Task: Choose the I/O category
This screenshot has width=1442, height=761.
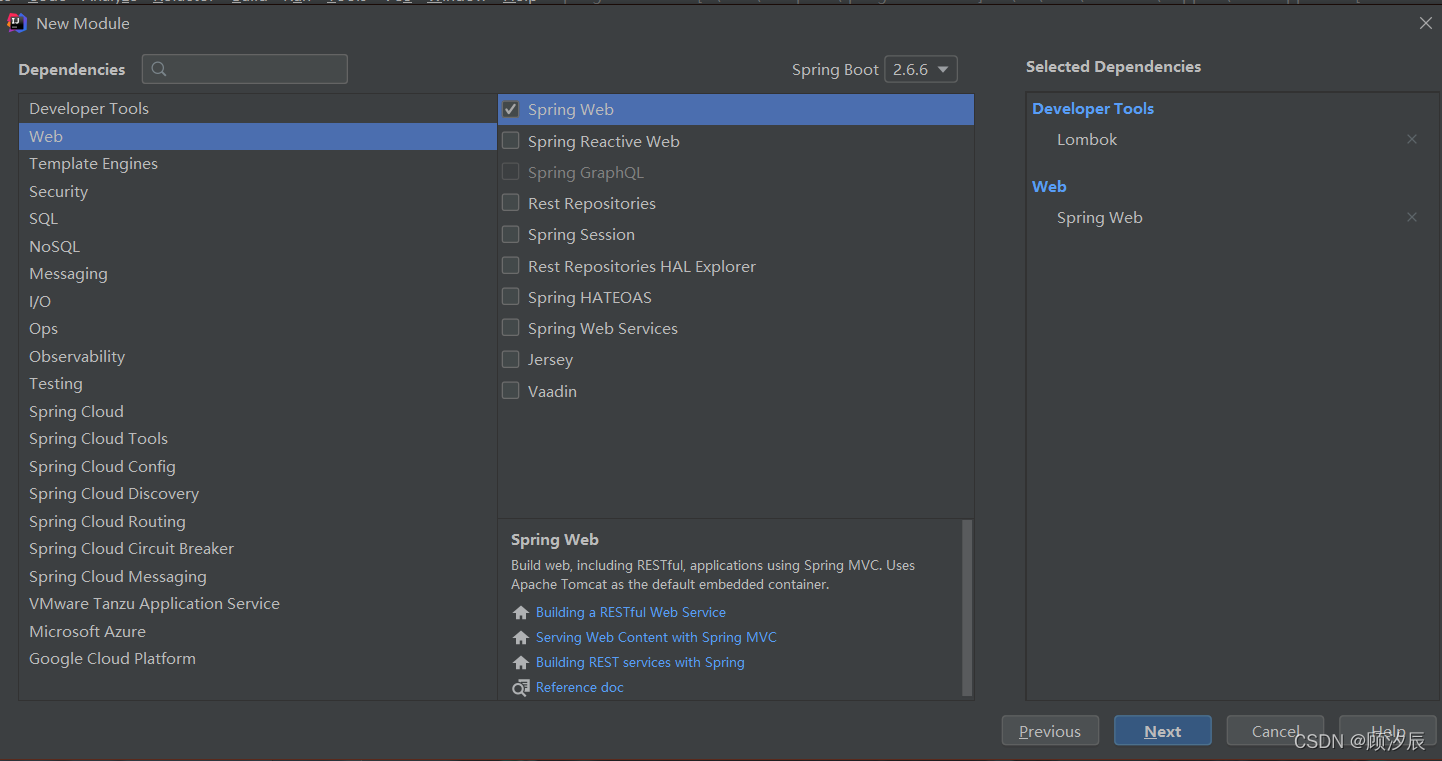Action: click(x=257, y=301)
